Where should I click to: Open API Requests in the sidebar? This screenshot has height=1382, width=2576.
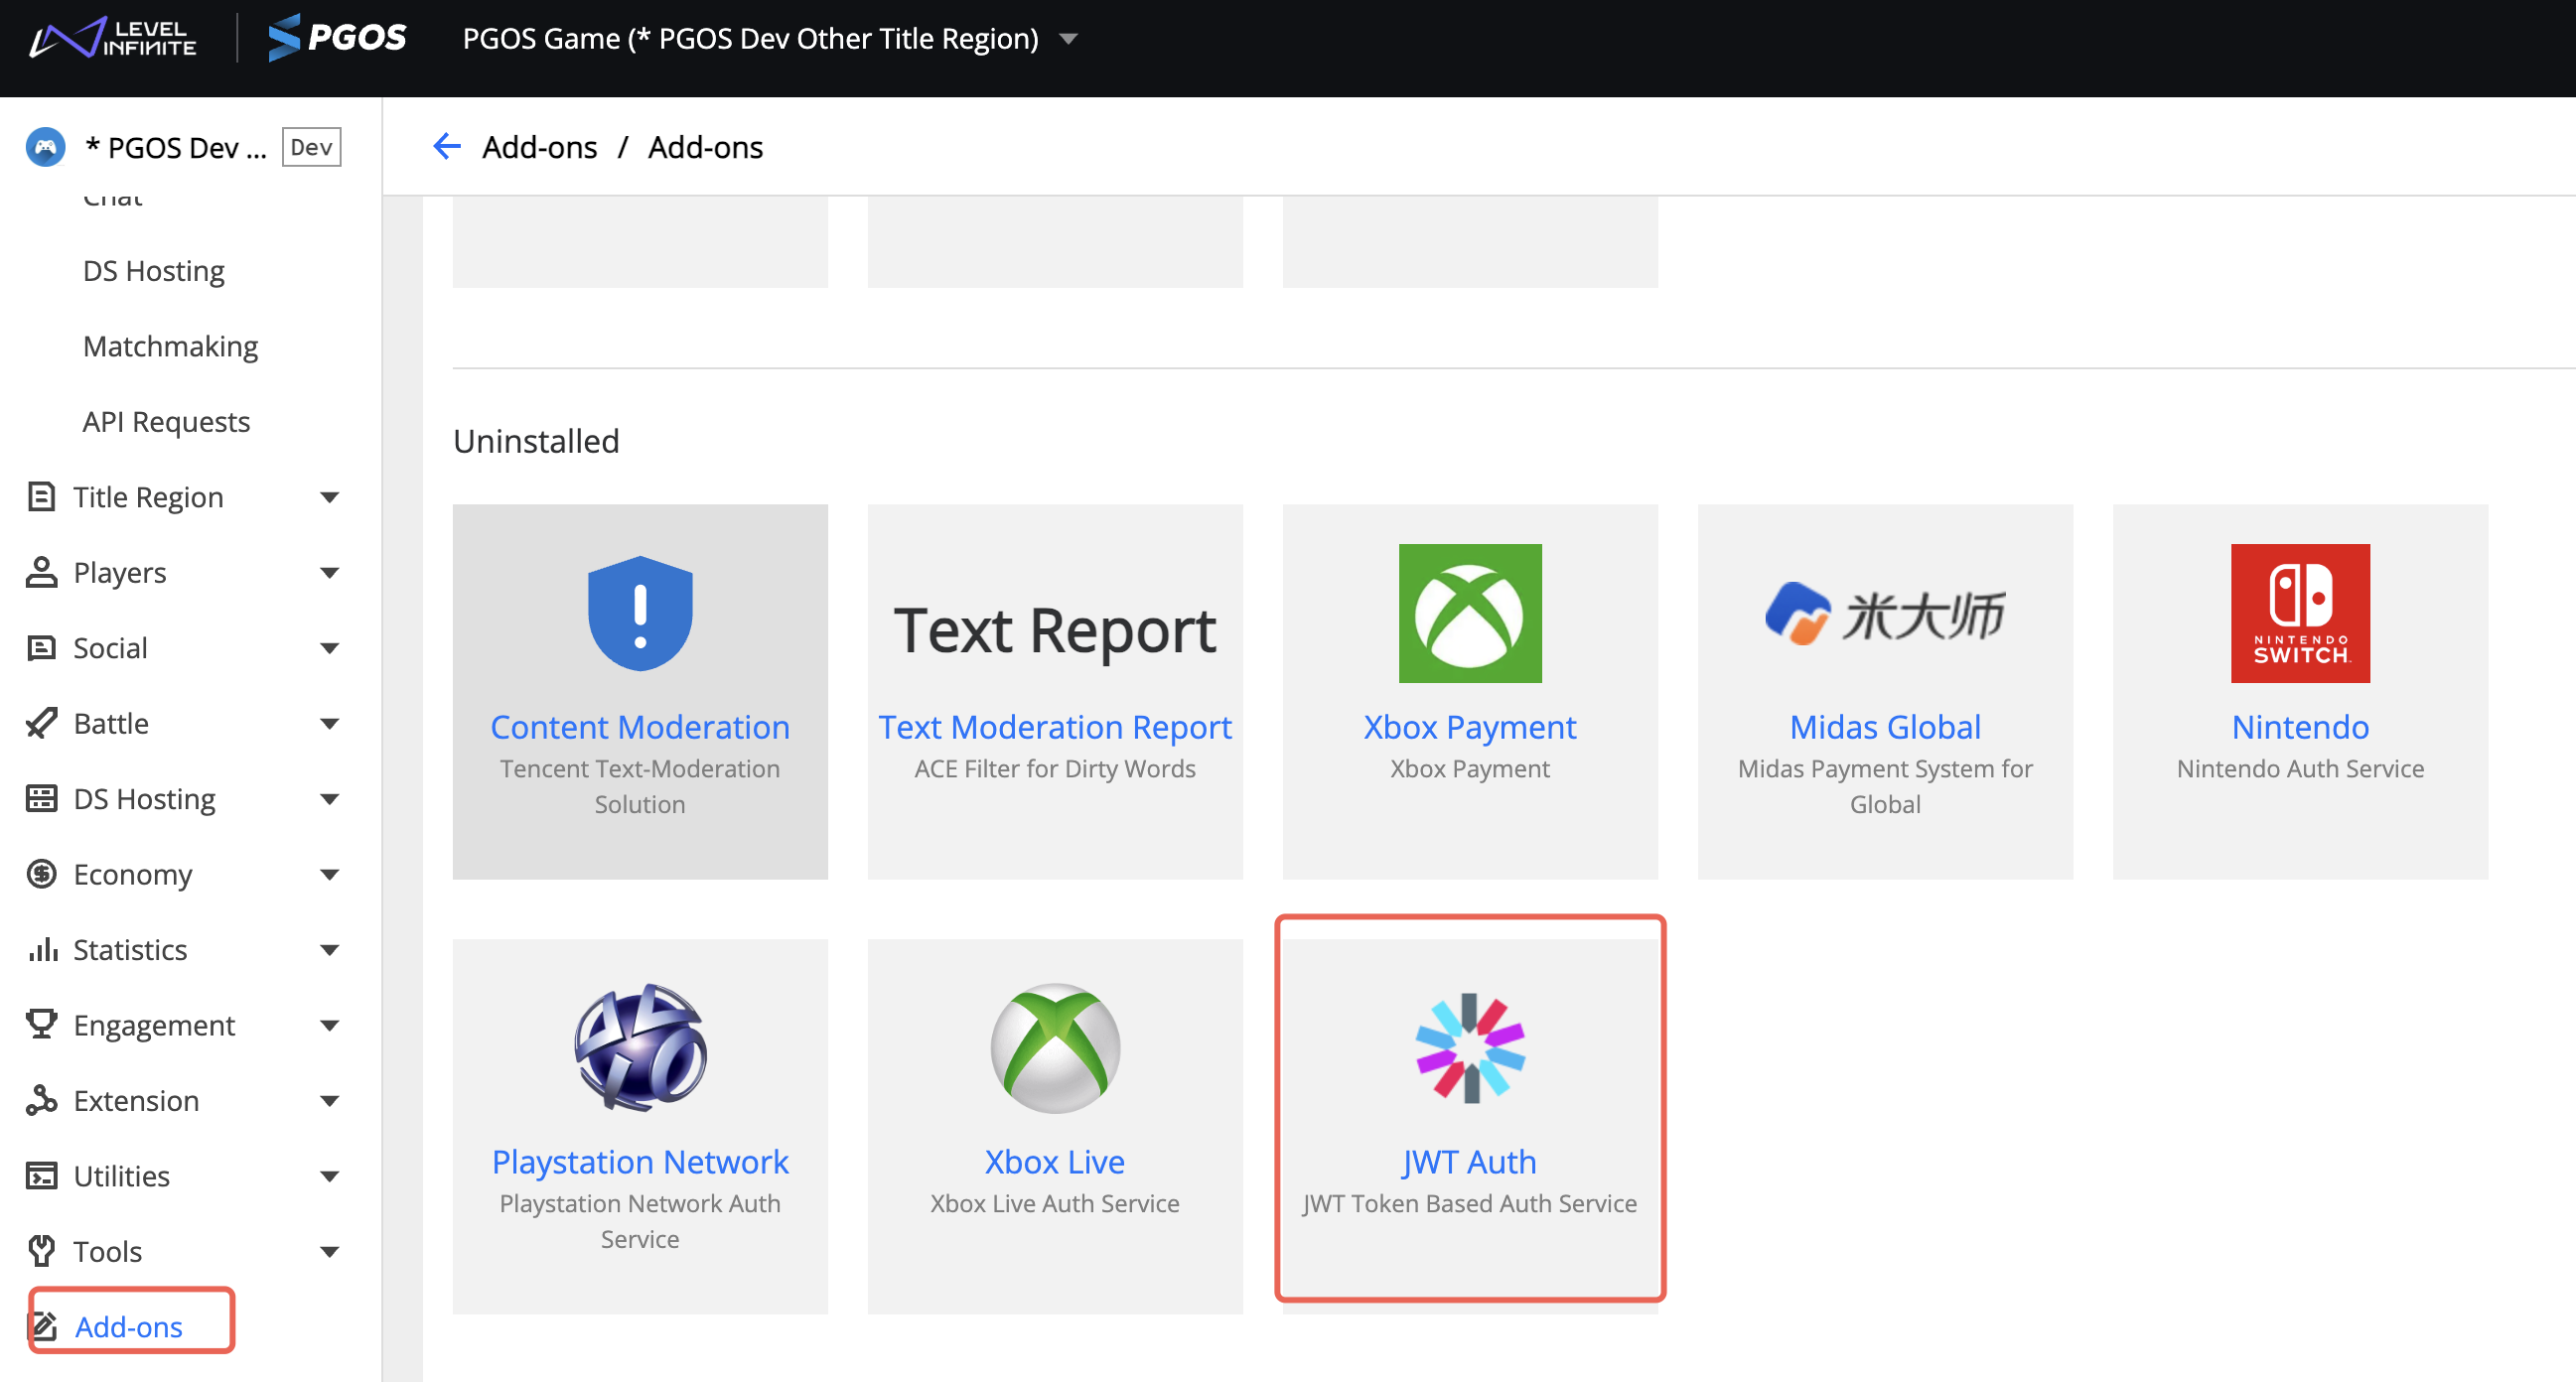click(x=166, y=422)
